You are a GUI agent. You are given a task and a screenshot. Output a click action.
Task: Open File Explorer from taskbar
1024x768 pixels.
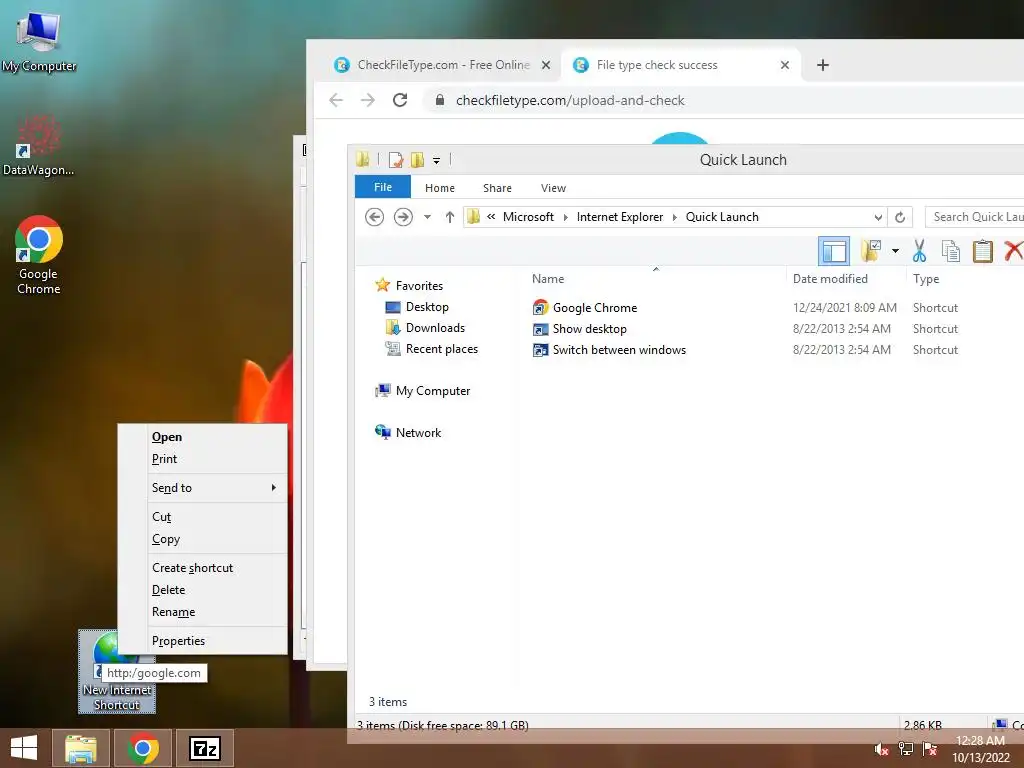coord(81,748)
